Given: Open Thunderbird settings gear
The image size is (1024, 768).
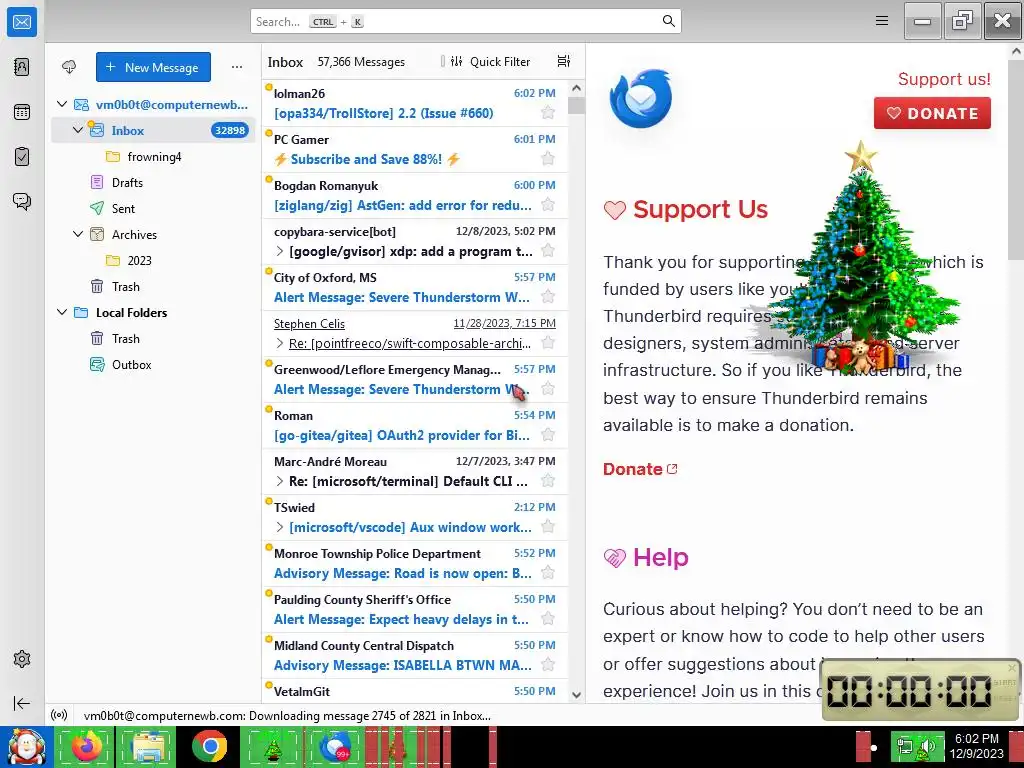Looking at the screenshot, I should [22, 659].
